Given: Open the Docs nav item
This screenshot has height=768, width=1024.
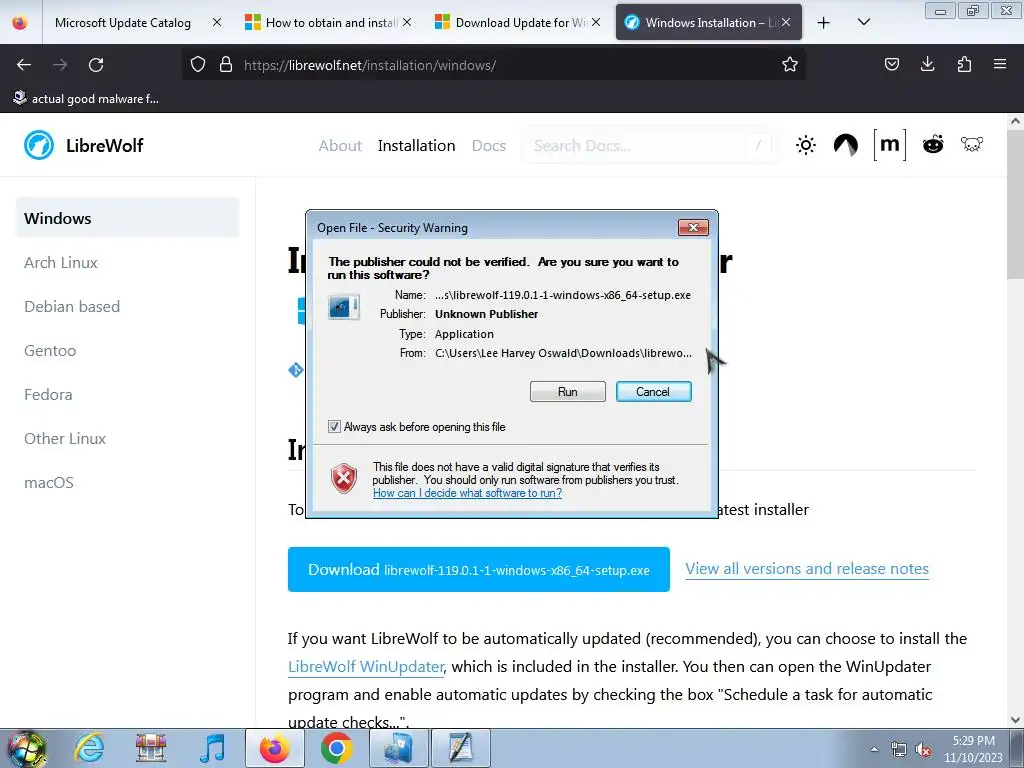Looking at the screenshot, I should coord(488,146).
